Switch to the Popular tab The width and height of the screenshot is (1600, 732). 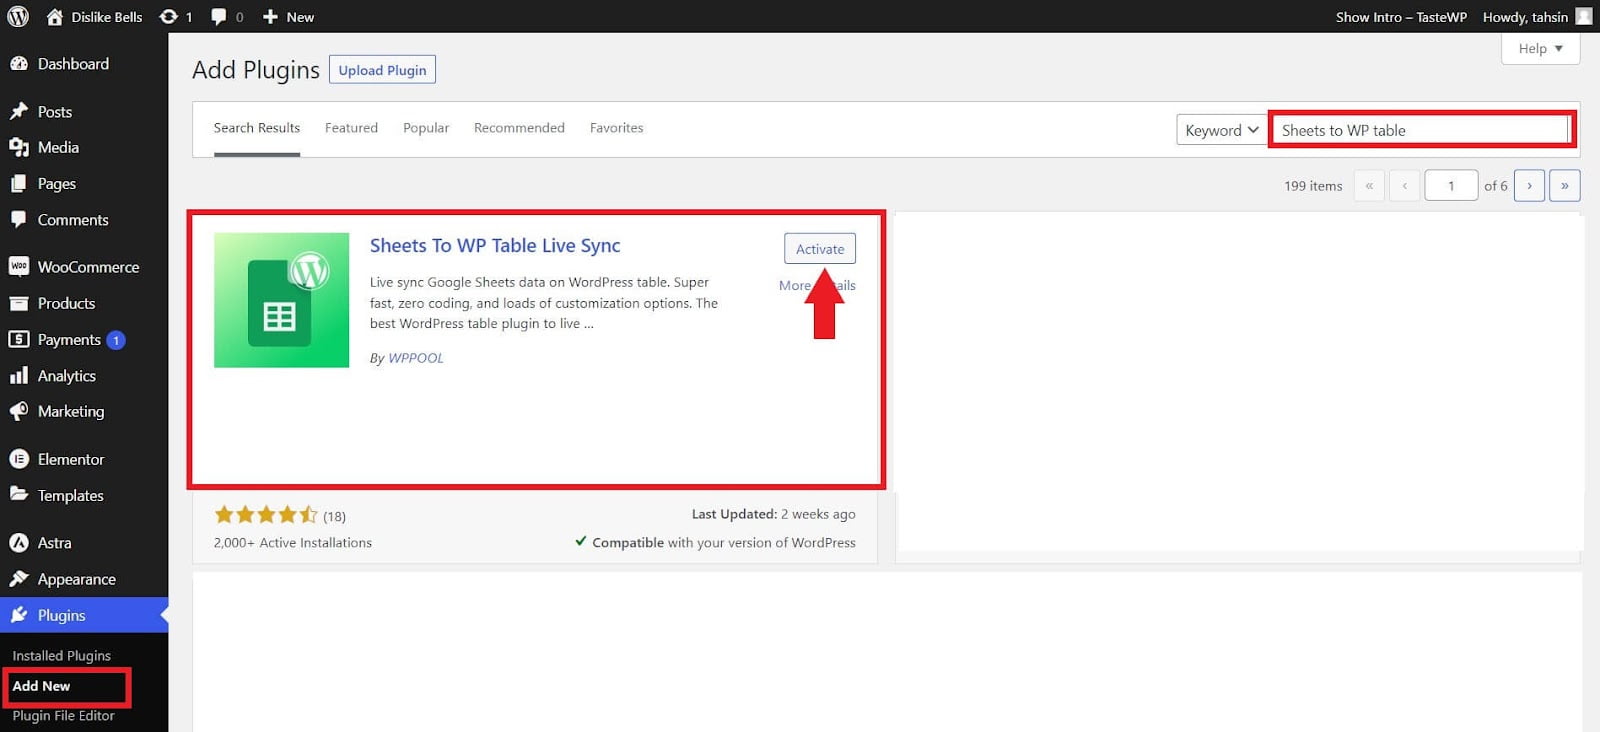coord(426,128)
